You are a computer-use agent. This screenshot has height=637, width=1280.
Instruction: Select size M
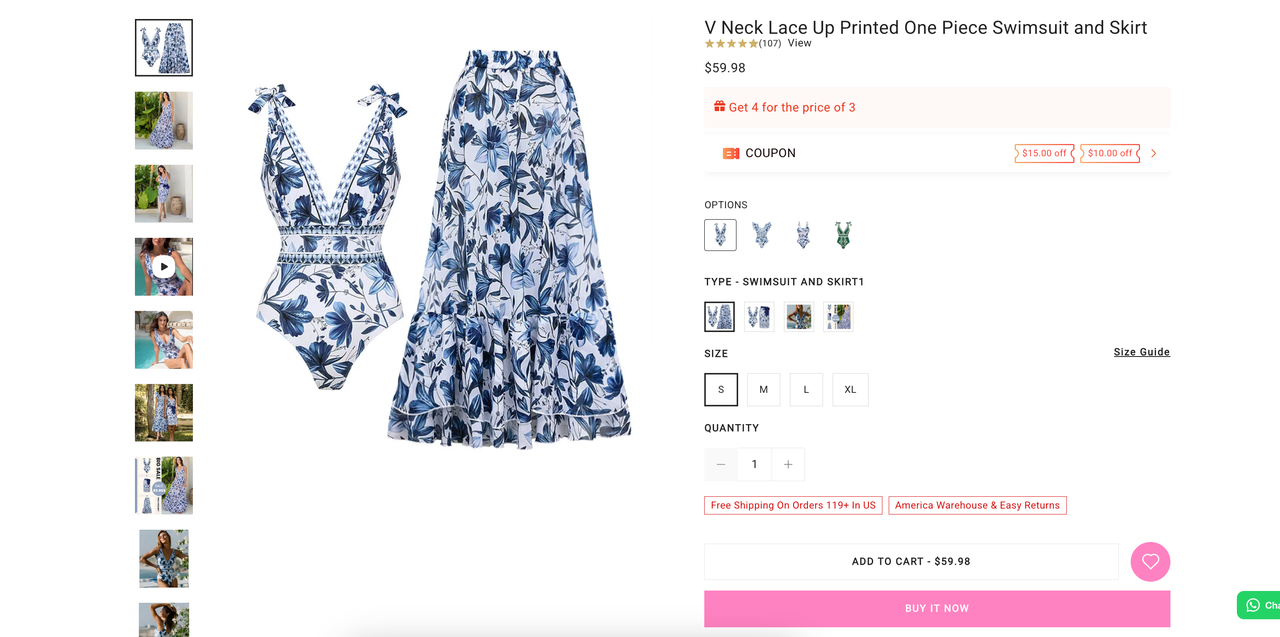tap(763, 389)
